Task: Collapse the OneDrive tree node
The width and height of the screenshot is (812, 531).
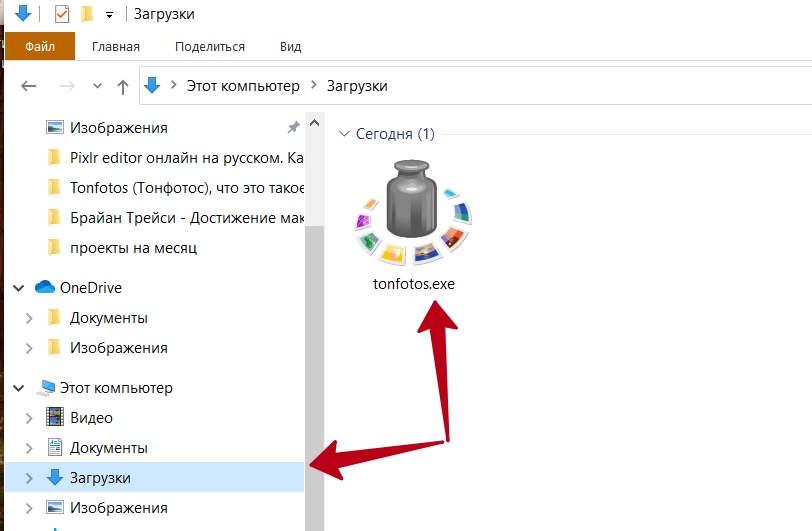Action: point(19,288)
